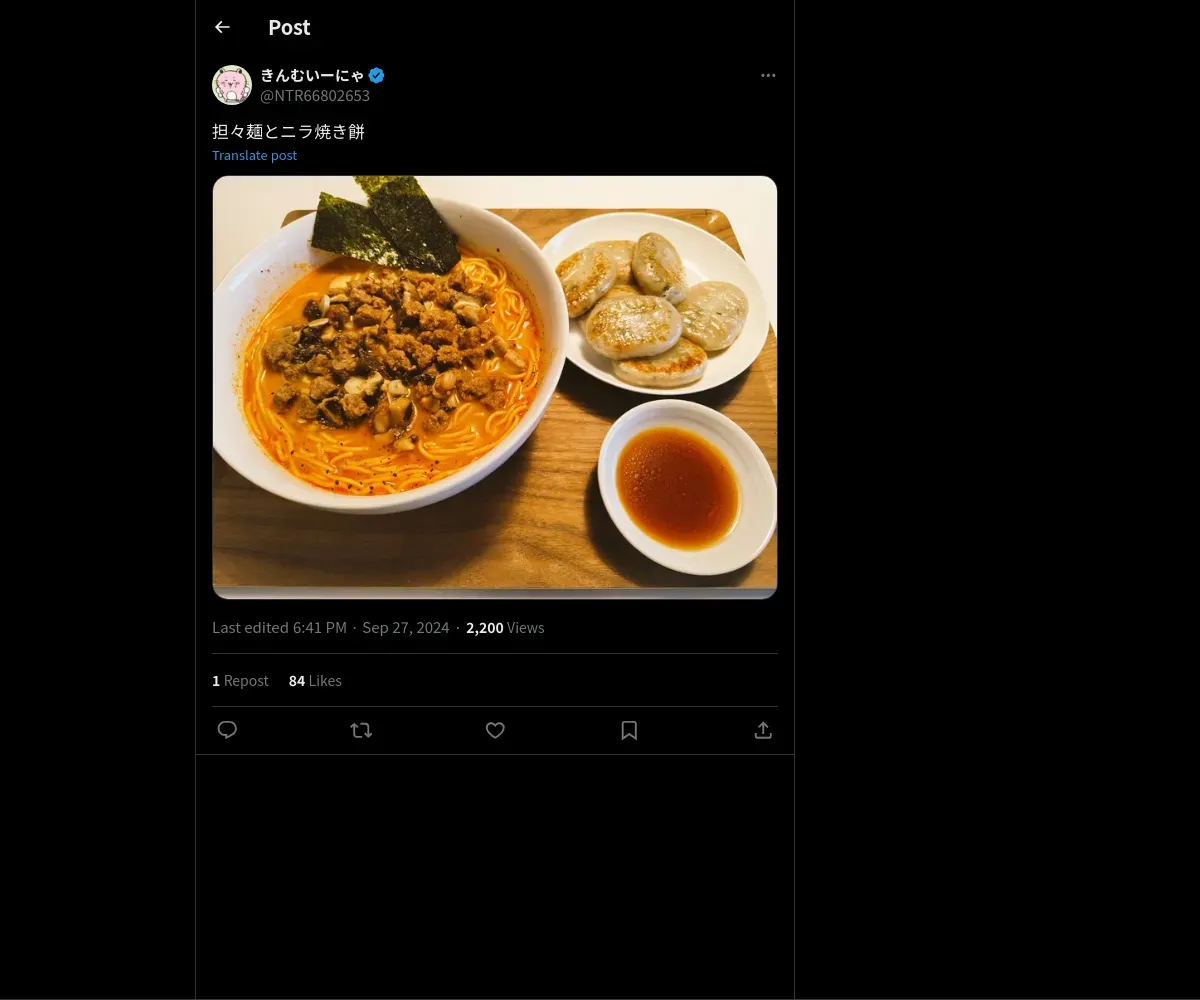Open the post's three-dot More menu

768,75
